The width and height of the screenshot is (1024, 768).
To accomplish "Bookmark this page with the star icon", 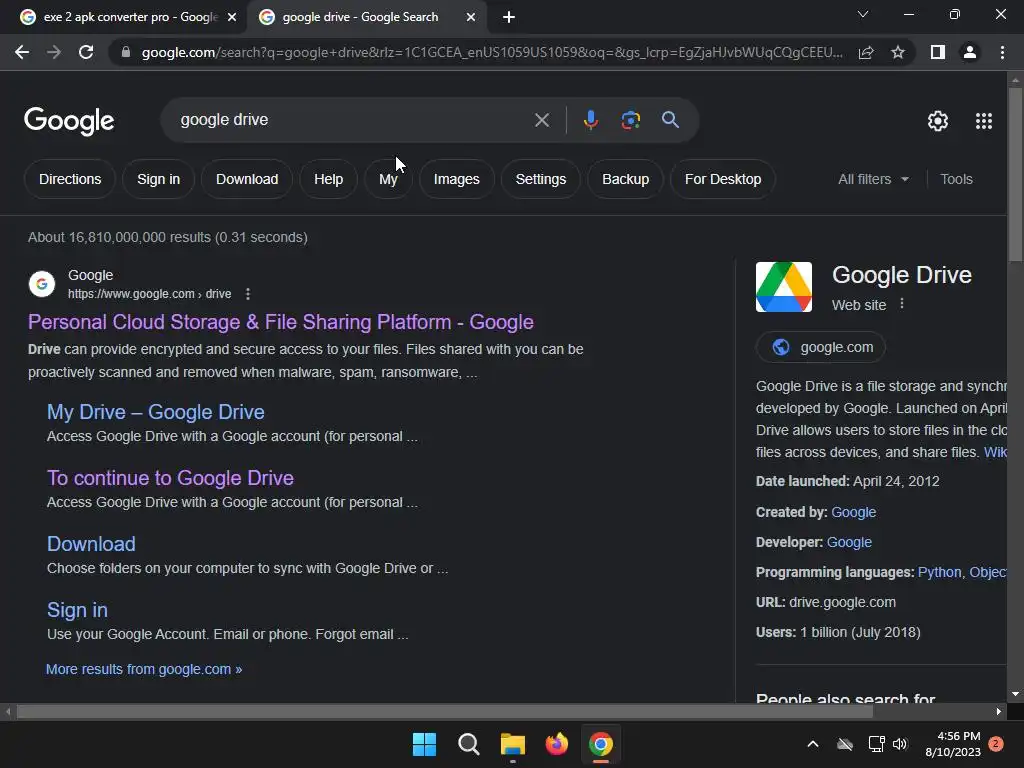I will click(x=898, y=52).
